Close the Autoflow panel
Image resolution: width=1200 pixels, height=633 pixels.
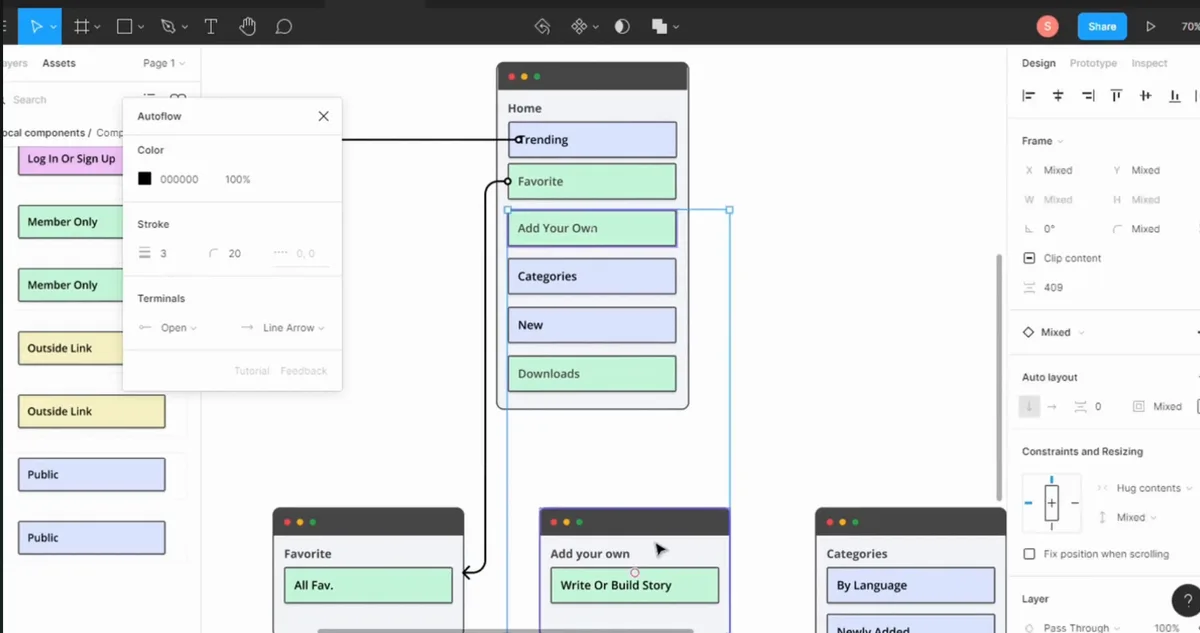coord(323,116)
